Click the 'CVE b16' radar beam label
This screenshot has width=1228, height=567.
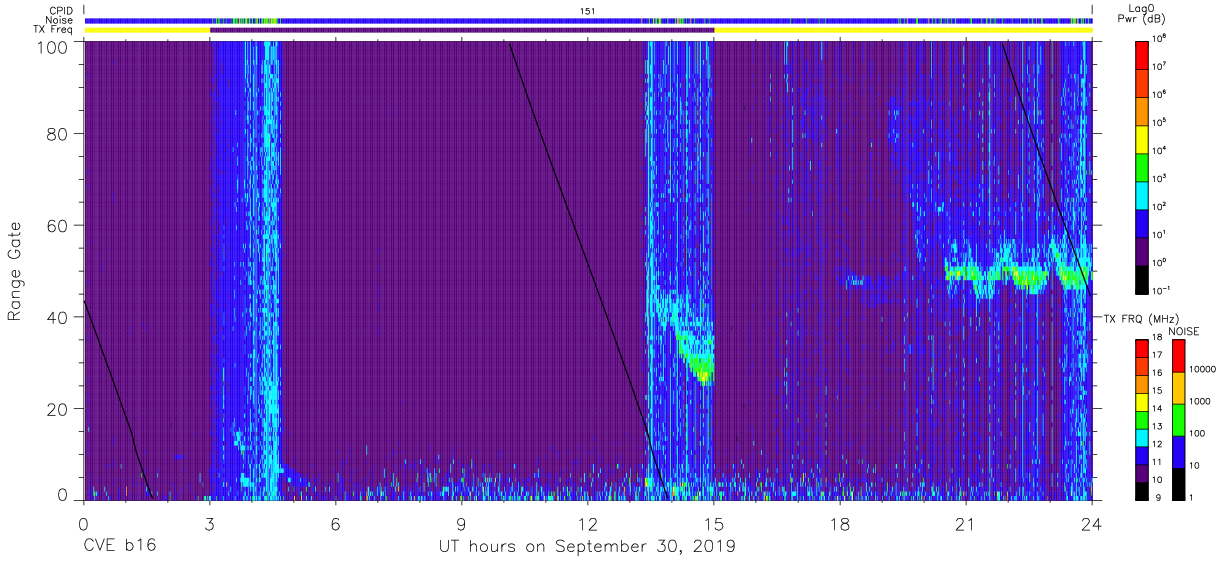(x=119, y=546)
